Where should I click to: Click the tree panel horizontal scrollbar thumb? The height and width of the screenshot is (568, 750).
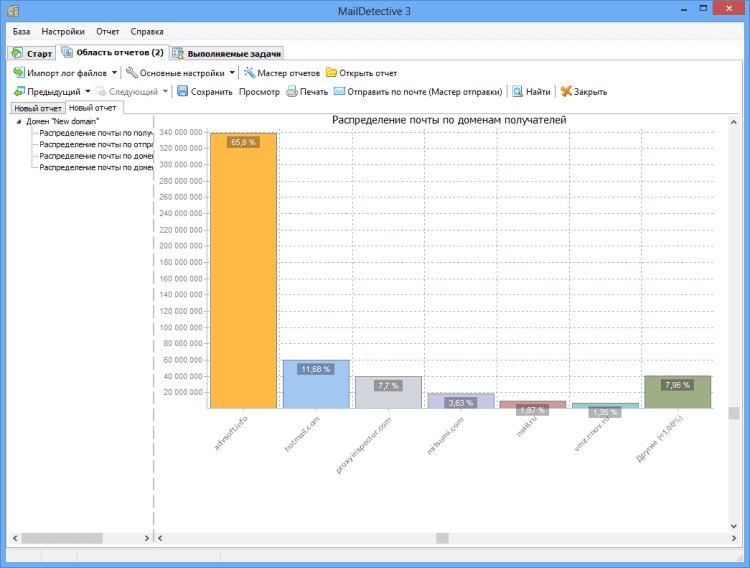[62, 538]
